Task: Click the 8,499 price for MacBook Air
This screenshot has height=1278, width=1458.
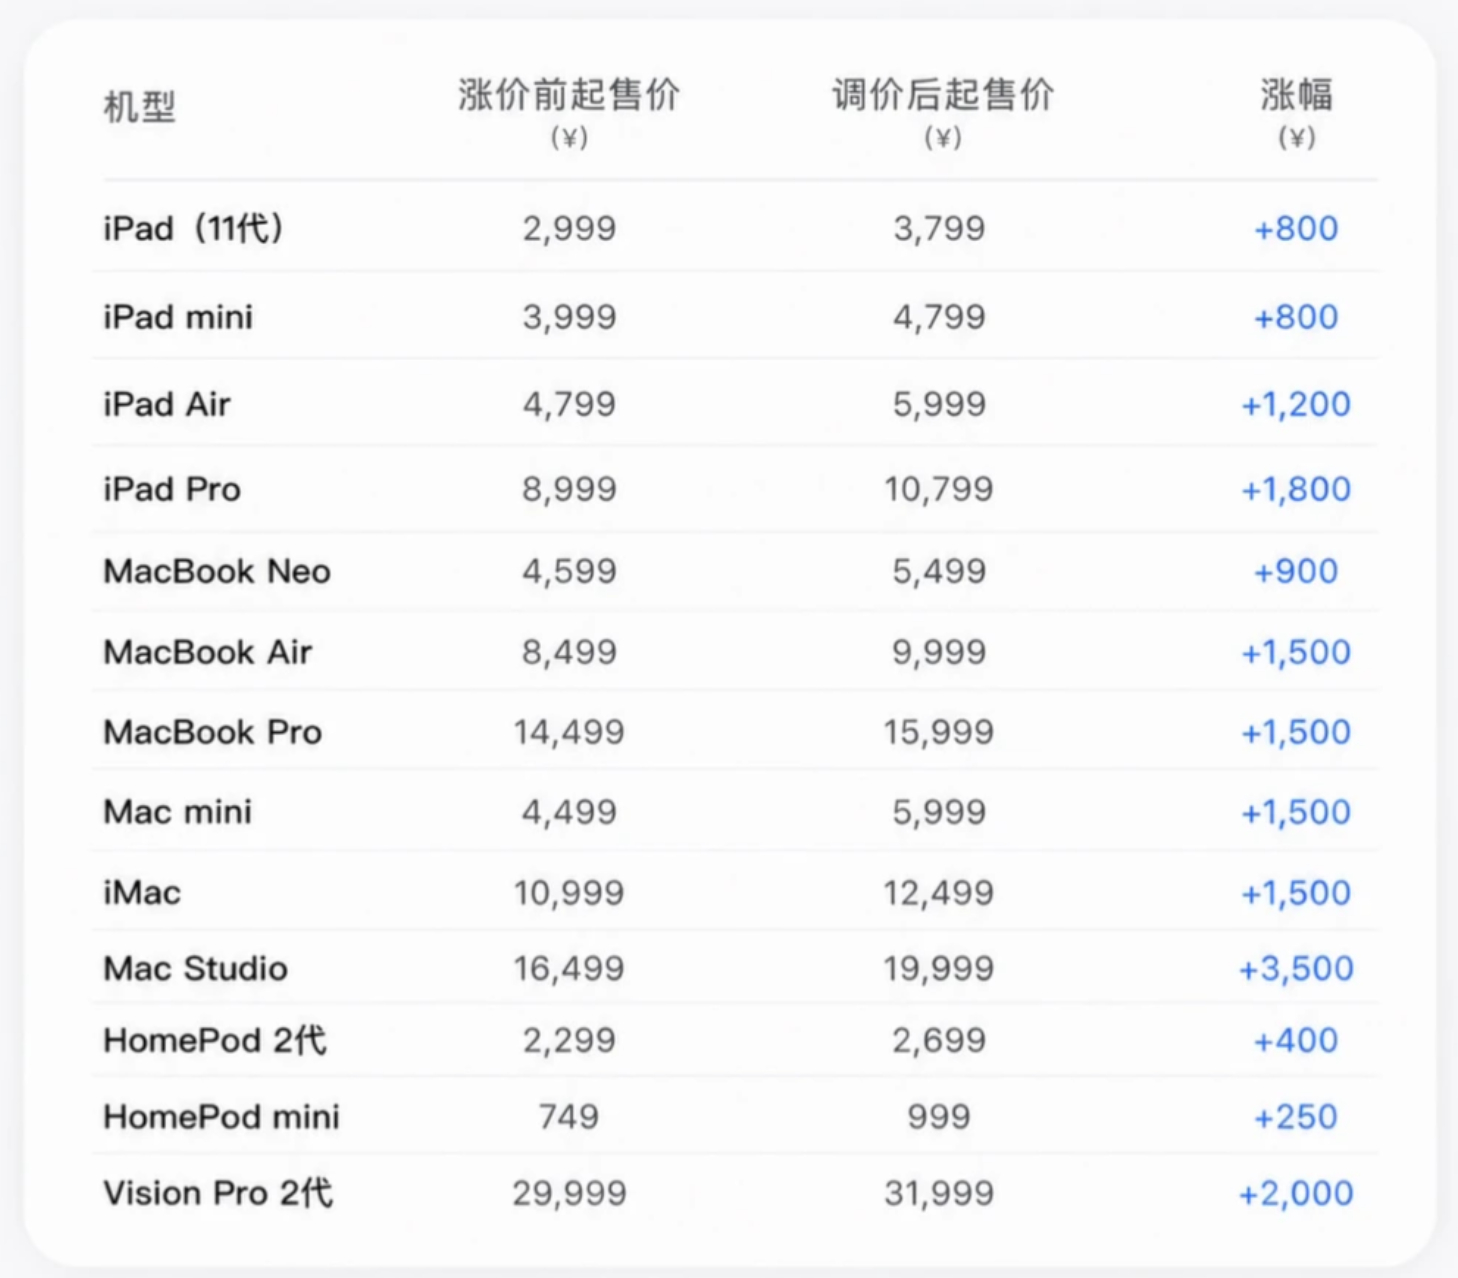Action: tap(569, 652)
